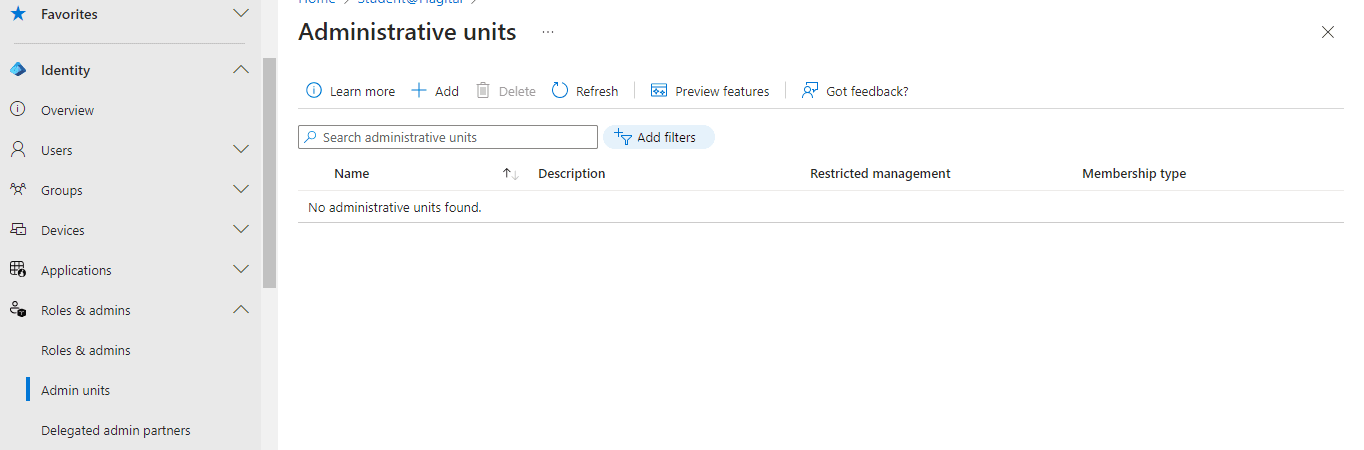Open Delegated admin partners page
Viewport: 1364px width, 450px height.
tap(115, 430)
